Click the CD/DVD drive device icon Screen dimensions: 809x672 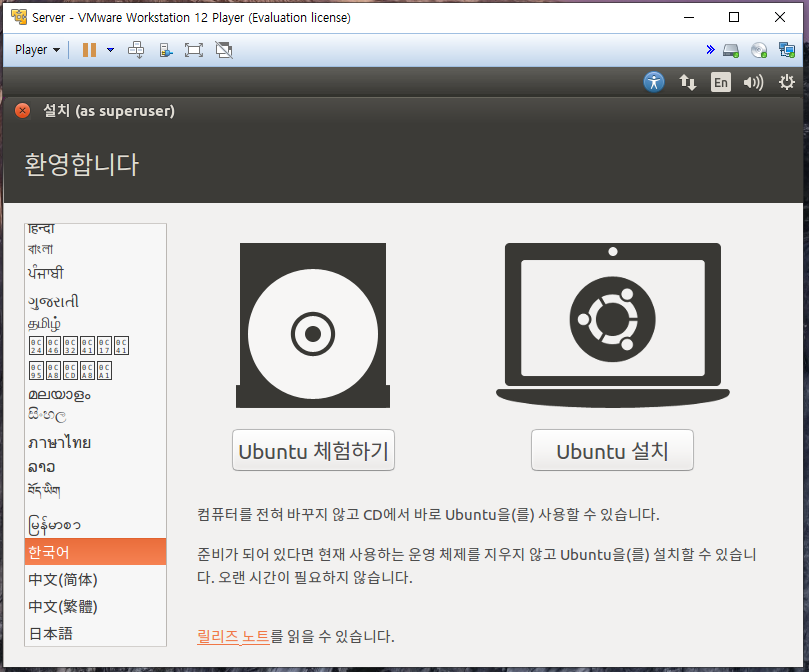pos(759,50)
